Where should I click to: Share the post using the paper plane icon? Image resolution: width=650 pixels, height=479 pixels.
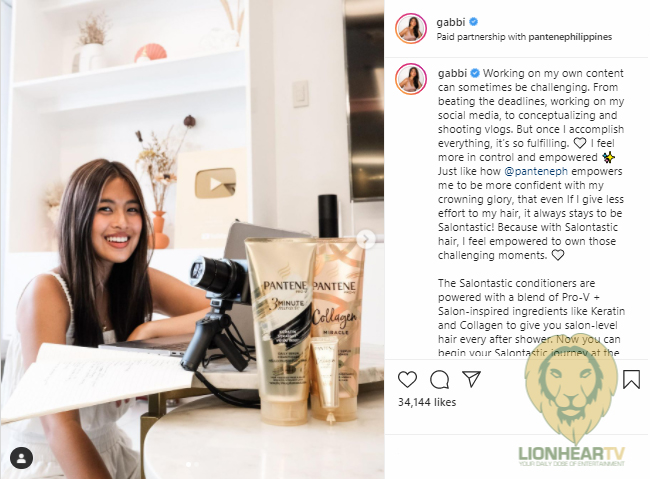(471, 379)
